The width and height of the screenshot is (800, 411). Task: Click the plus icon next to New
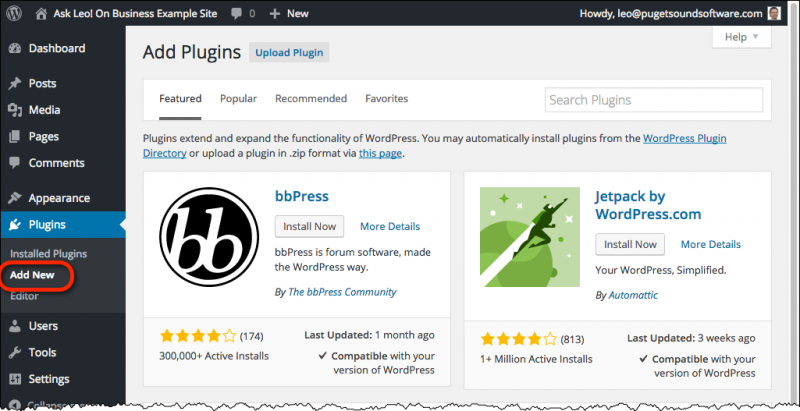coord(274,14)
